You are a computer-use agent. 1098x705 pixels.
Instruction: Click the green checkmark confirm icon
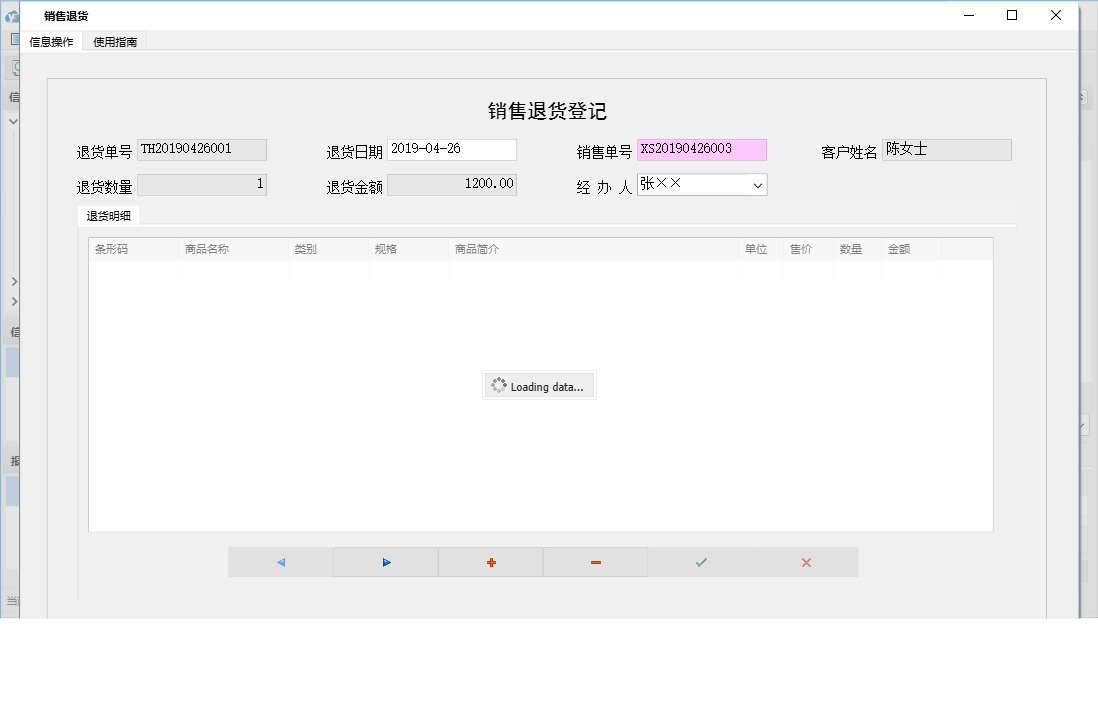point(700,561)
